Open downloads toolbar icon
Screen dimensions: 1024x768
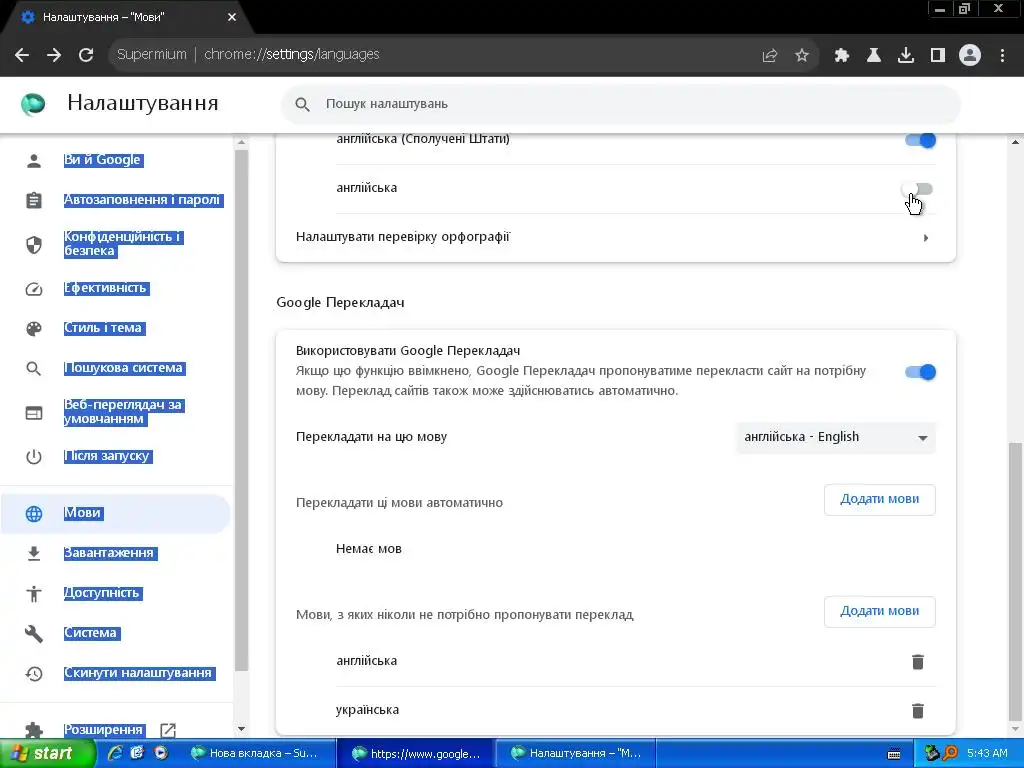click(x=906, y=56)
